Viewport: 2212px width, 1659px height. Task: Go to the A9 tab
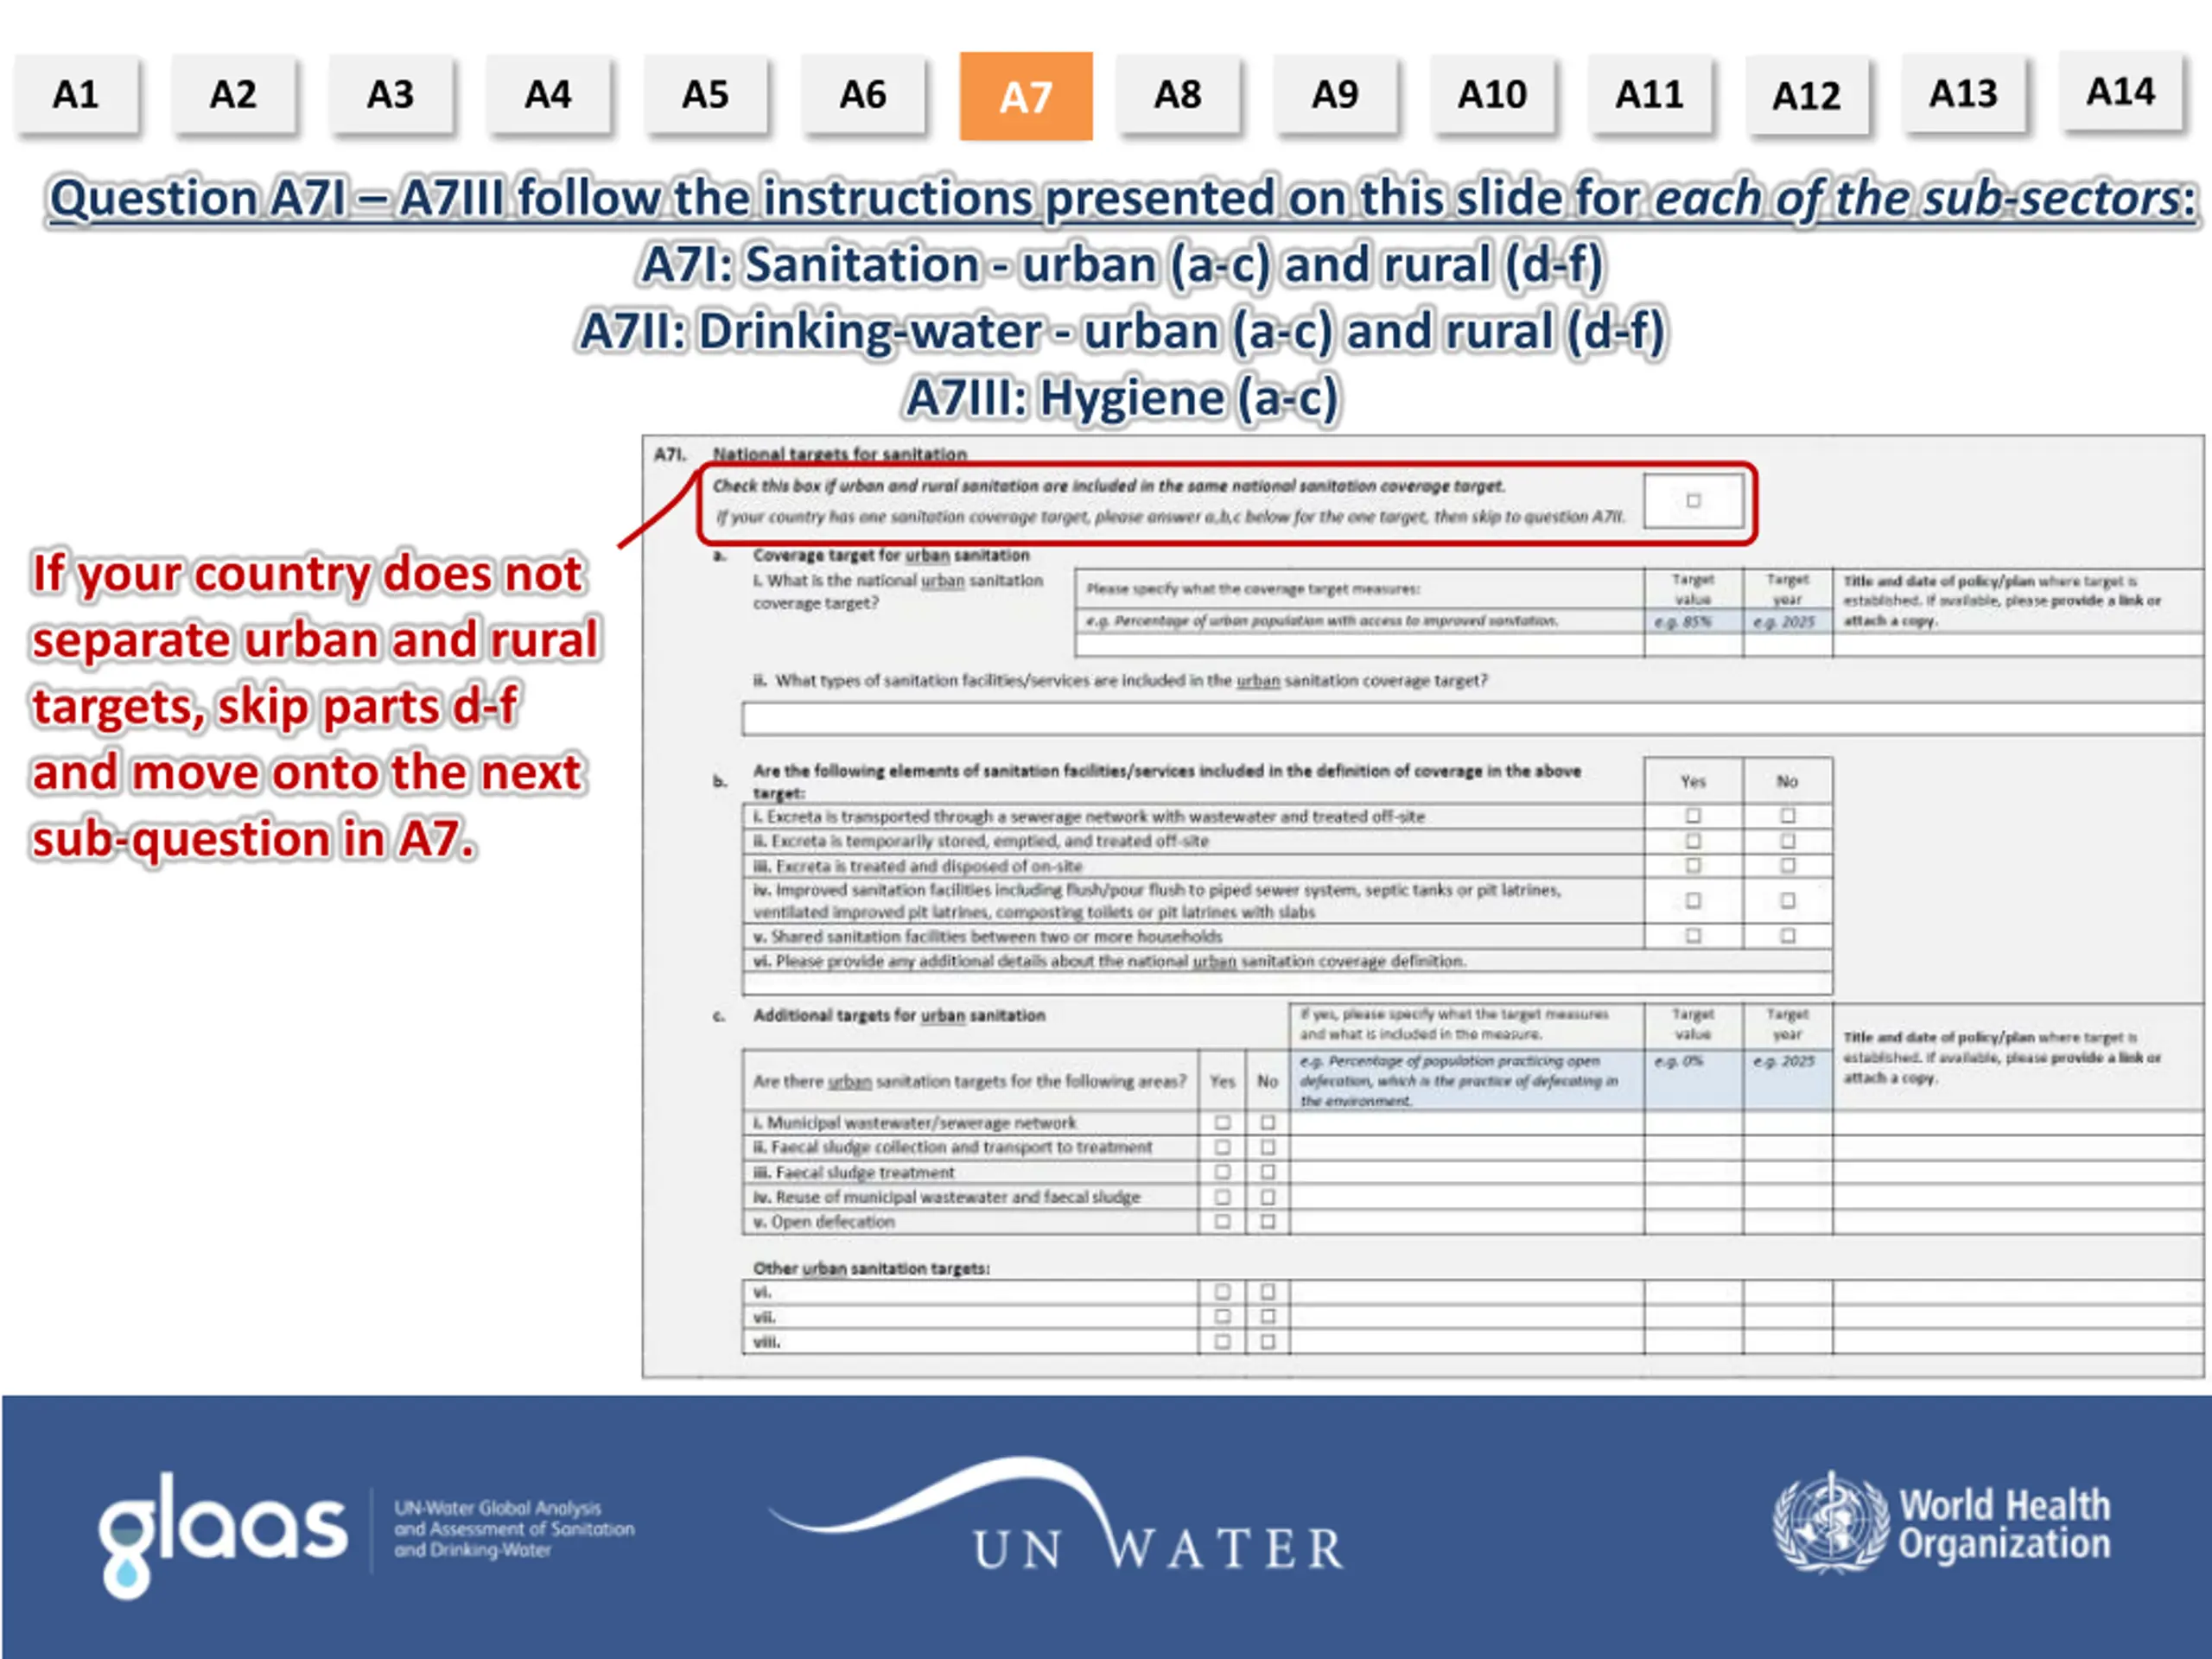pos(1335,95)
